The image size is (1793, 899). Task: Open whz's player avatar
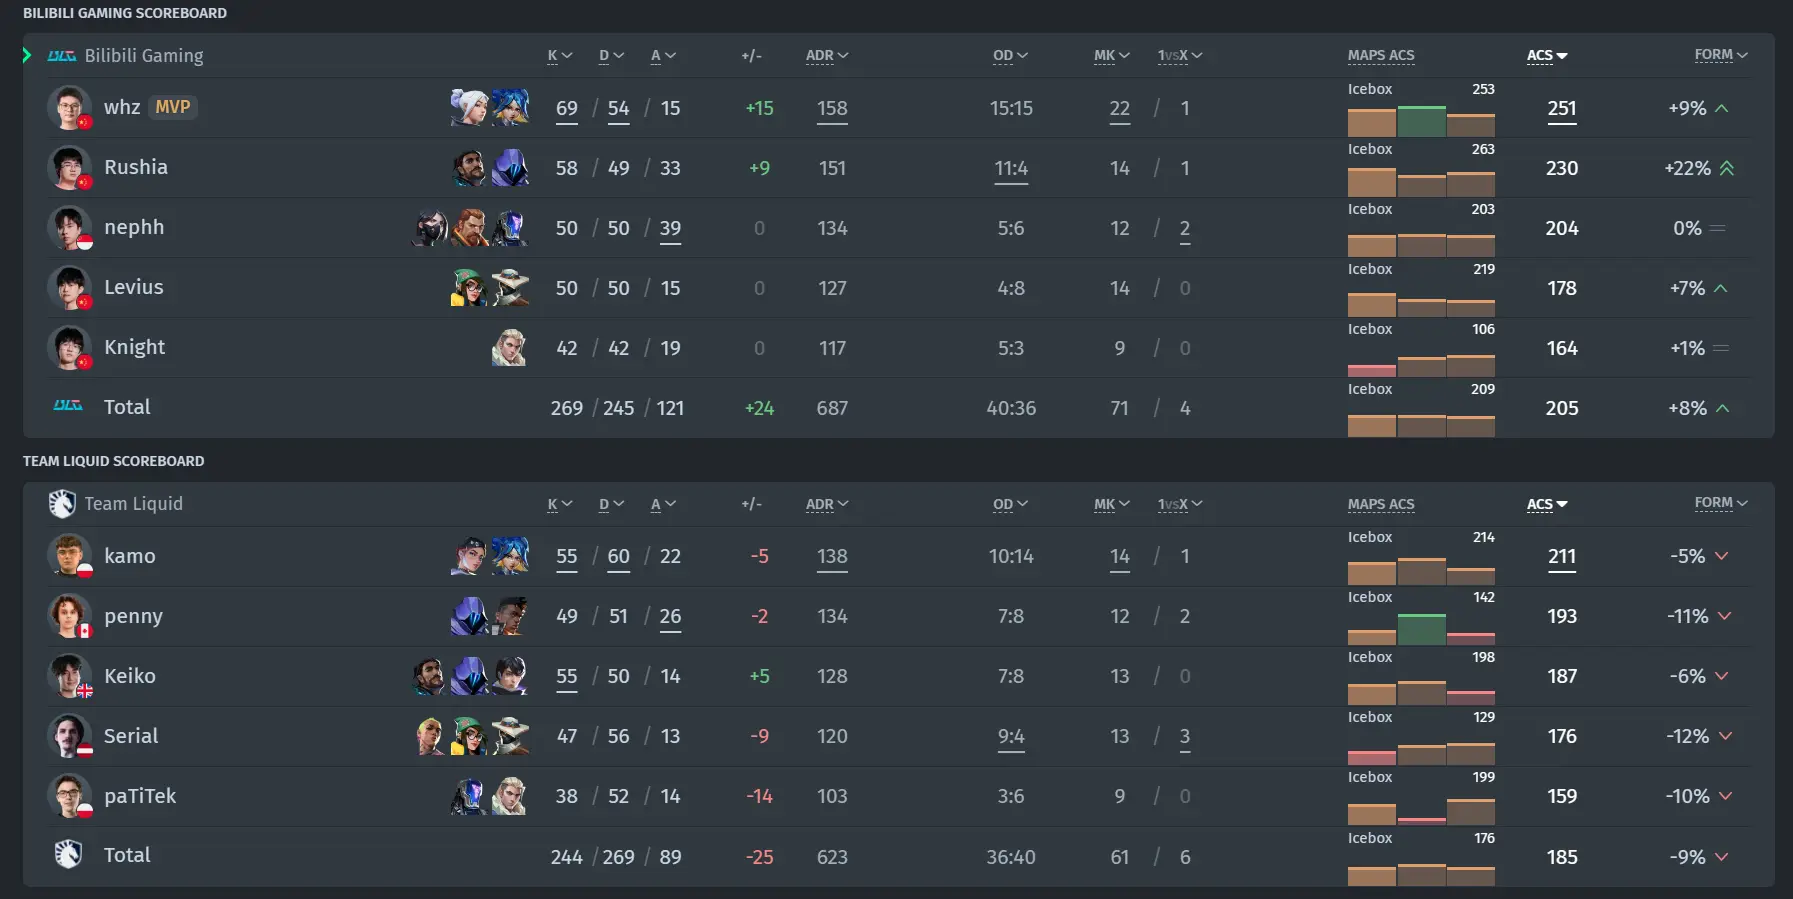tap(69, 108)
